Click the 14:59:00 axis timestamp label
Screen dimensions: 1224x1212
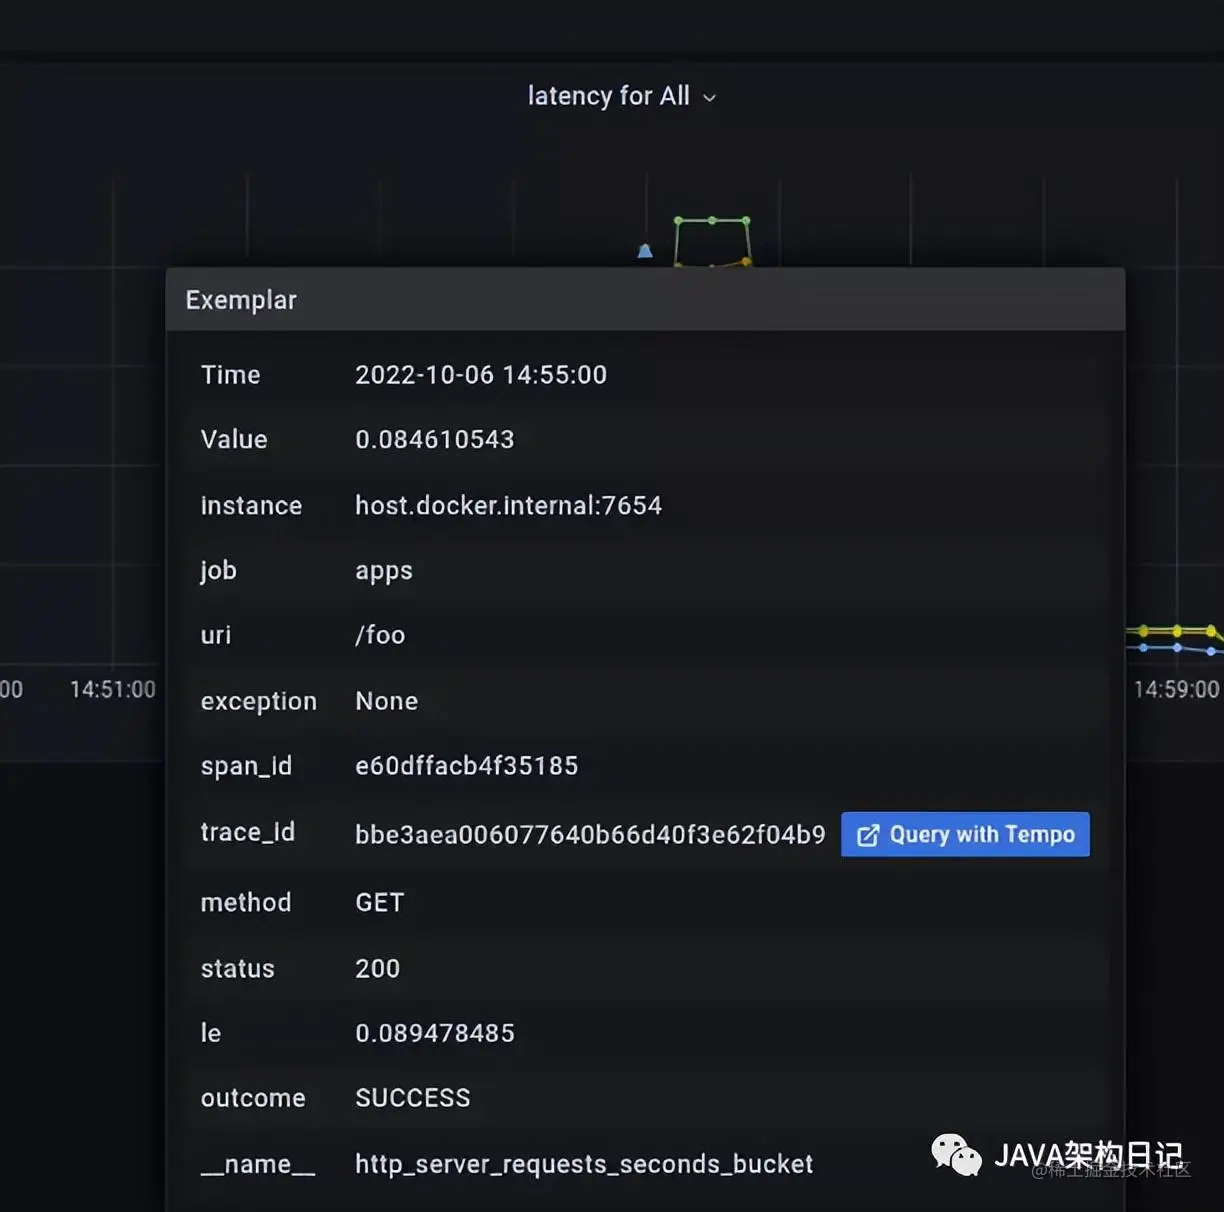1175,689
